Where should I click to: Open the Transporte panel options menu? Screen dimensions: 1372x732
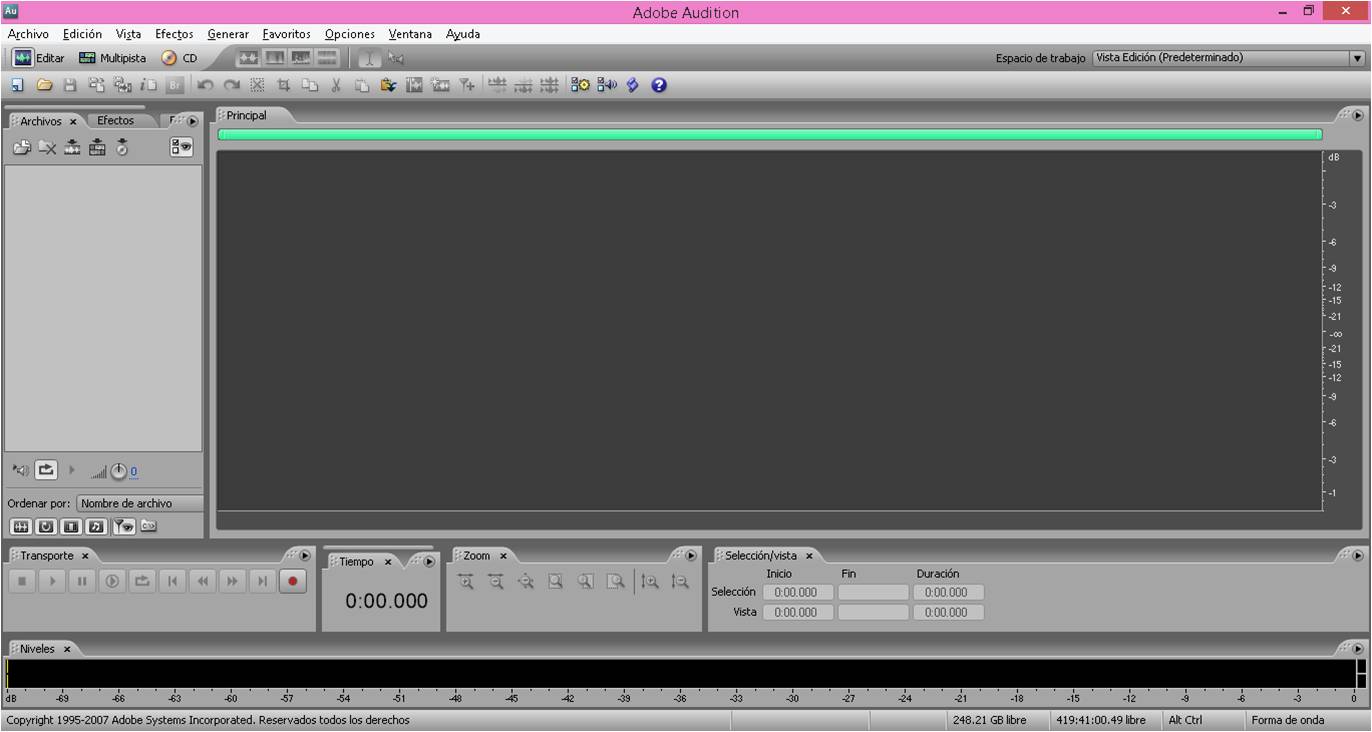(305, 555)
